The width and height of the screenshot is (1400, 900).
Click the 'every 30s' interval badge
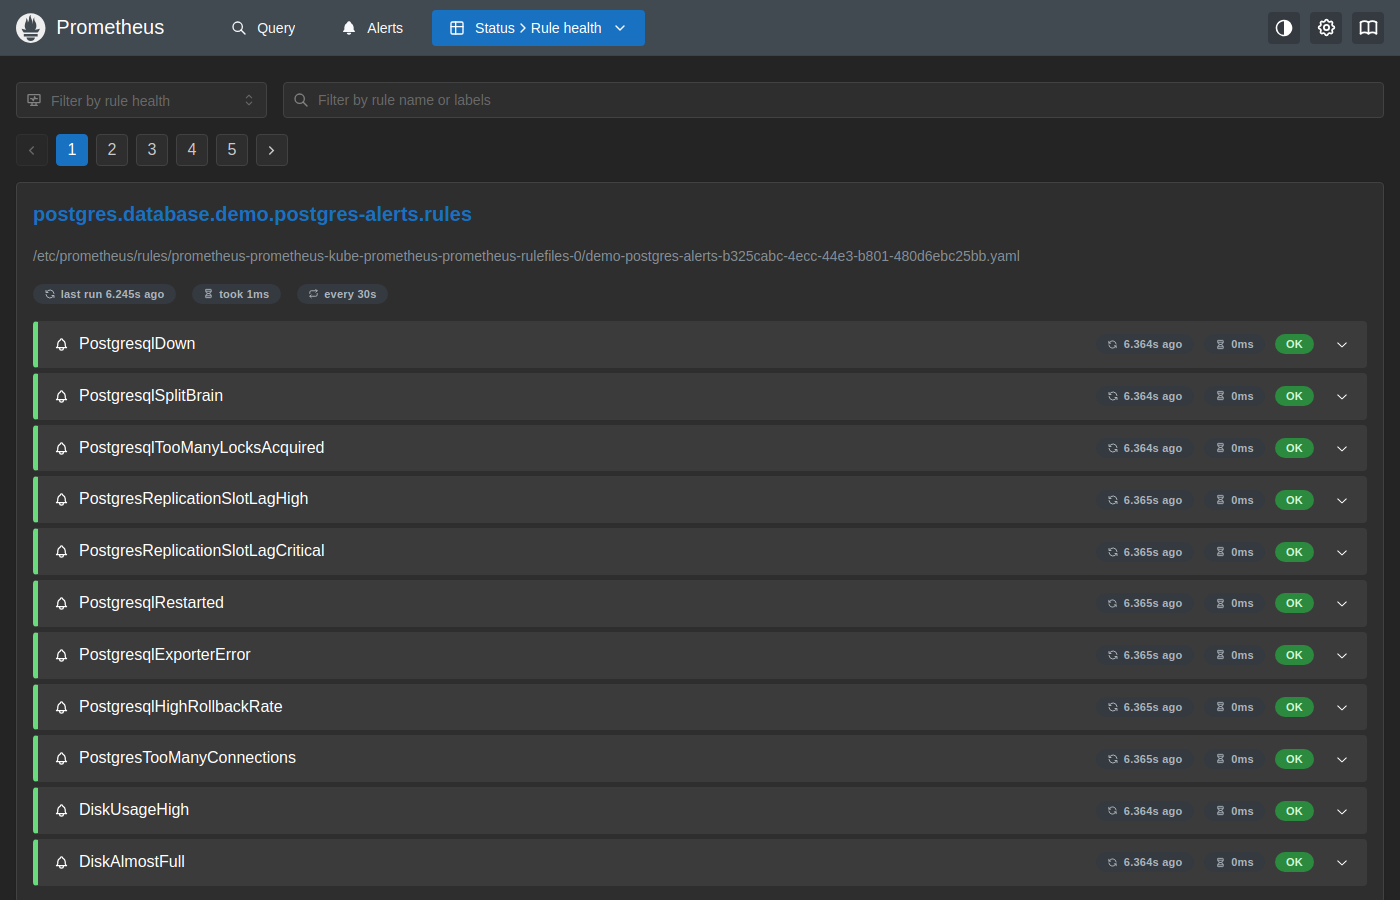[x=342, y=294]
